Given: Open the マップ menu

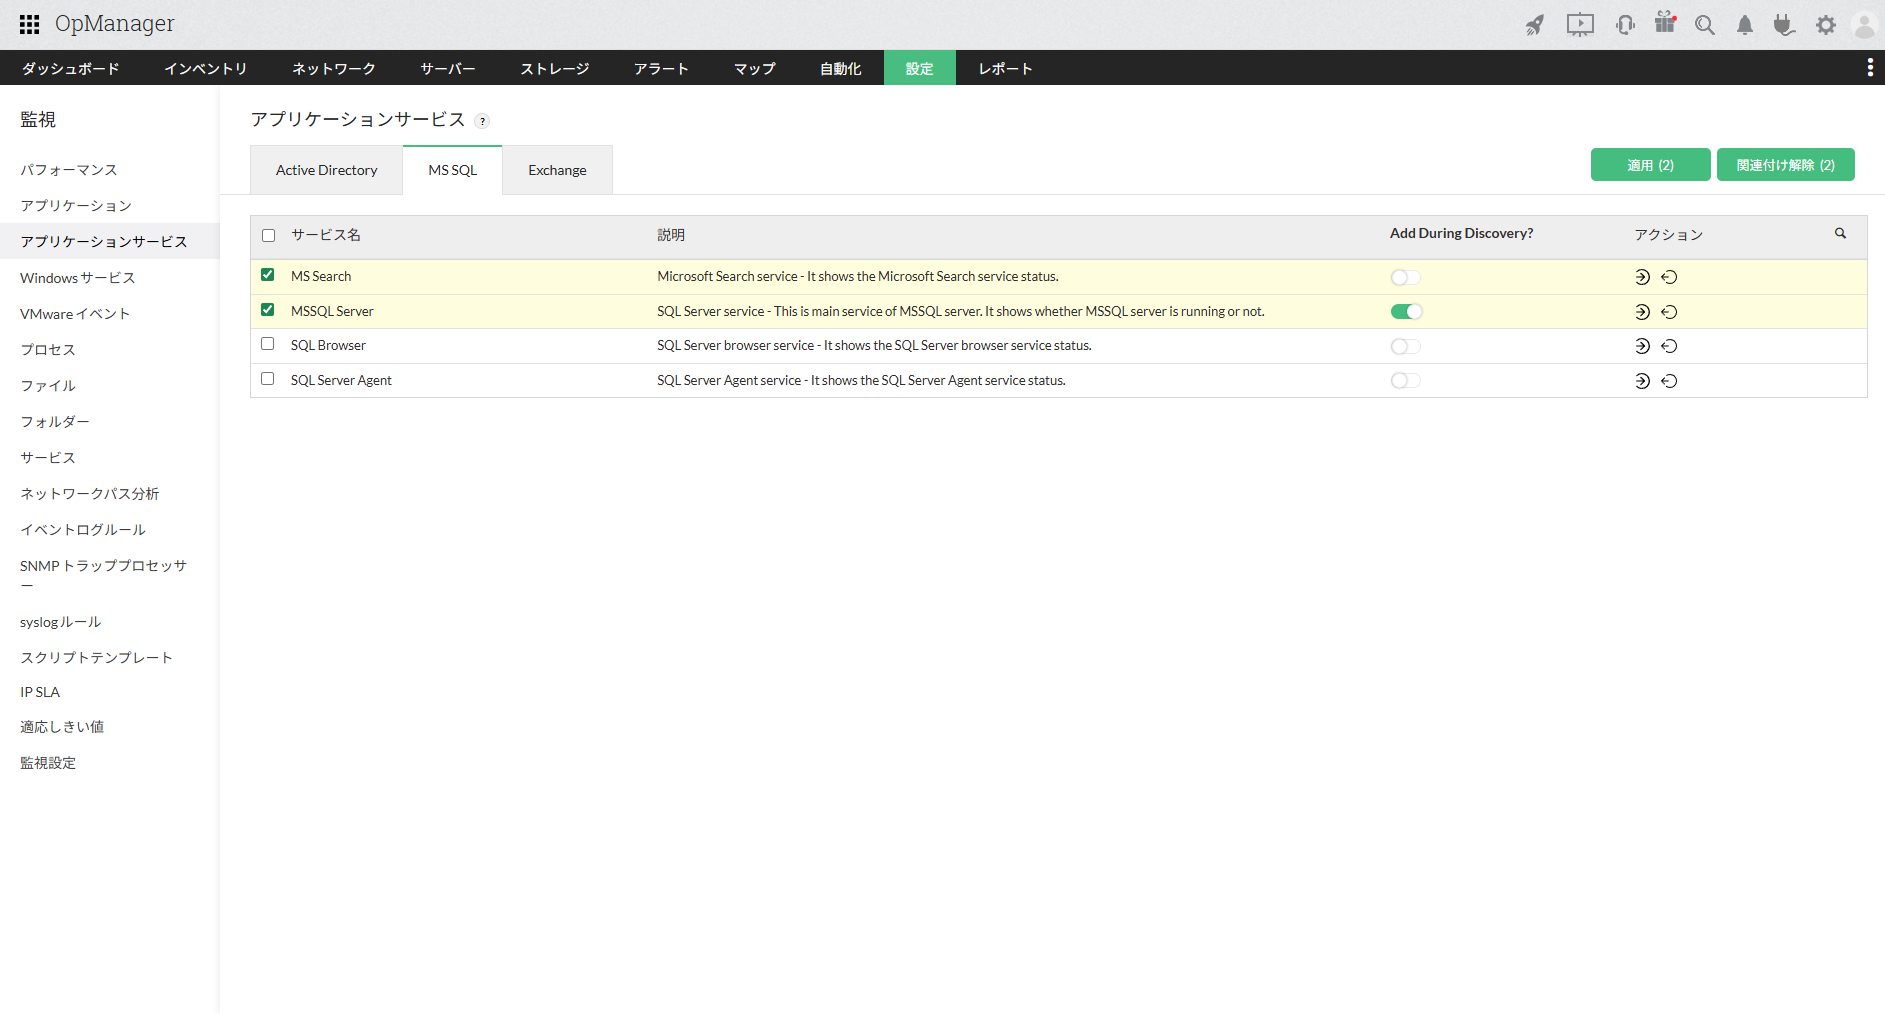Looking at the screenshot, I should [x=755, y=68].
